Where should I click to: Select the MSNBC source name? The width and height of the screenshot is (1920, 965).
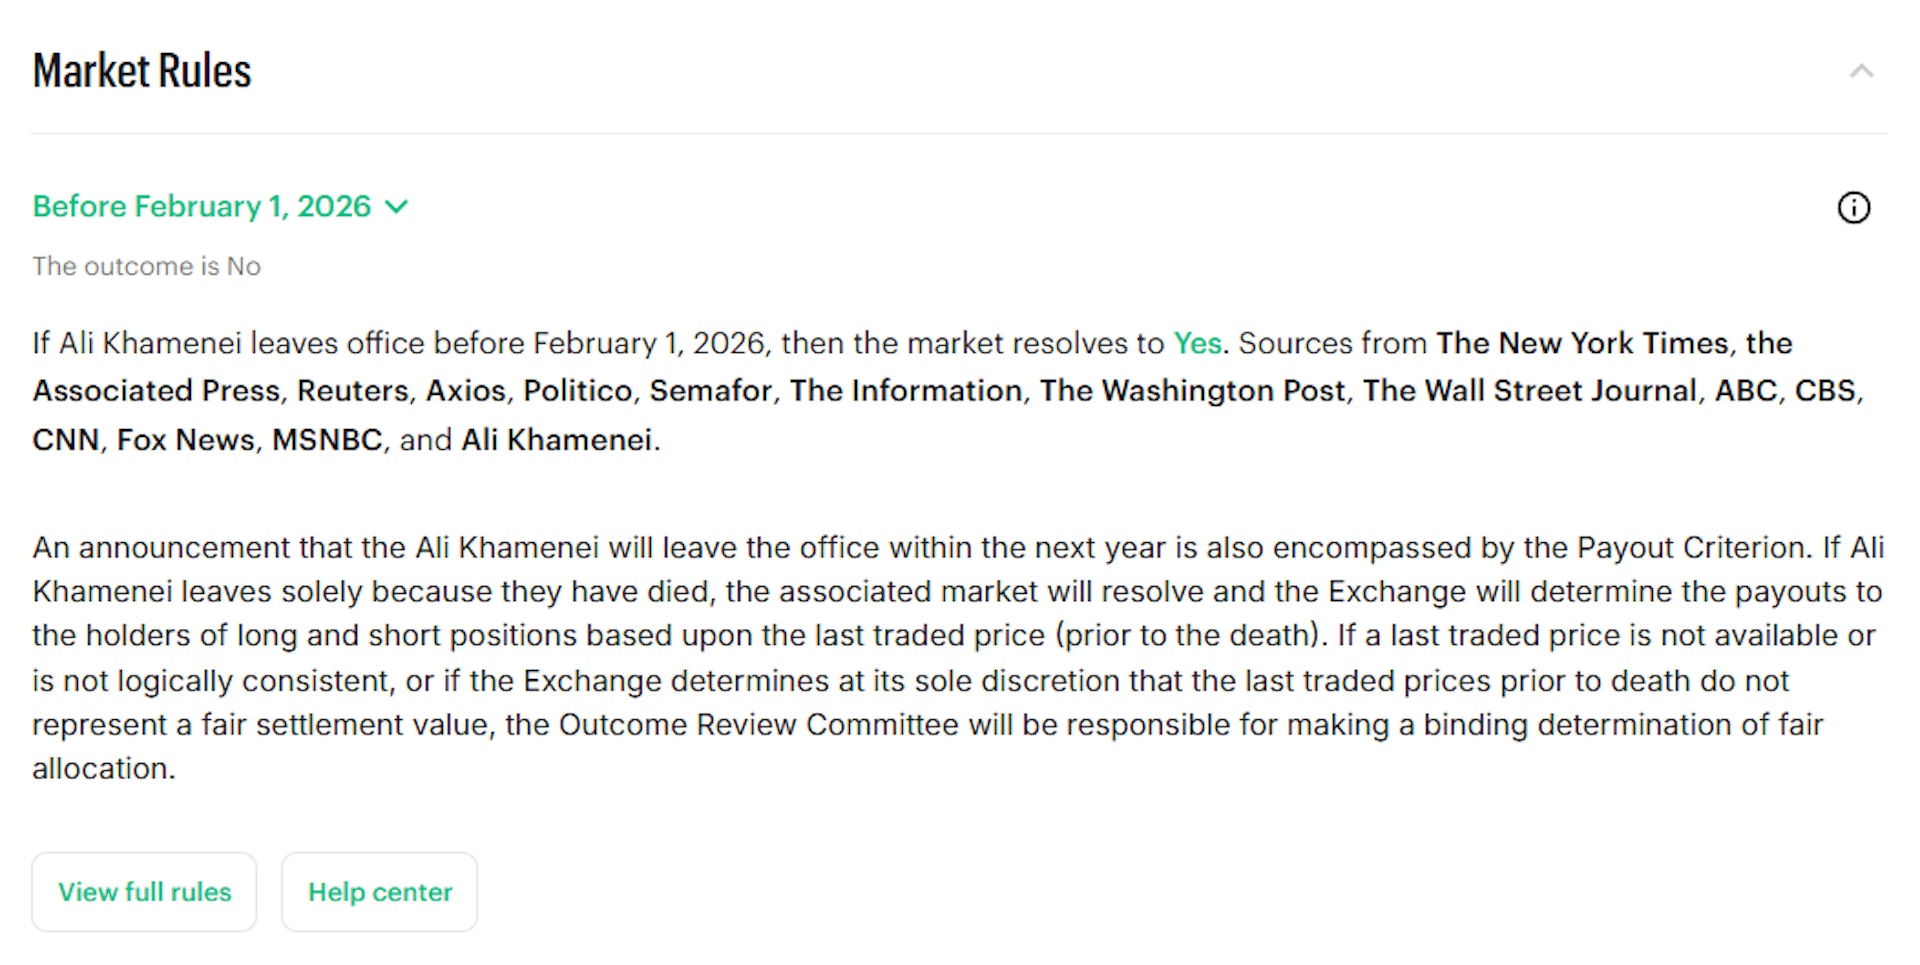click(x=327, y=439)
